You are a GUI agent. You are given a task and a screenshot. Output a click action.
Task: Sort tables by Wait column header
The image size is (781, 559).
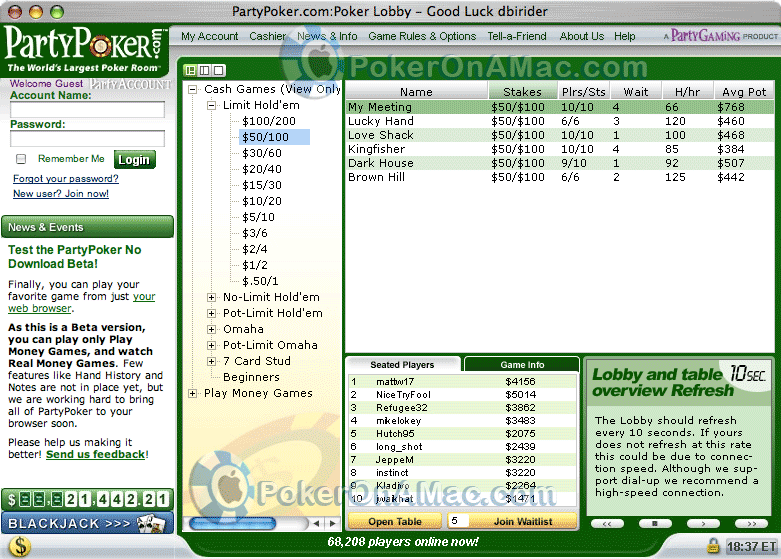tap(636, 92)
